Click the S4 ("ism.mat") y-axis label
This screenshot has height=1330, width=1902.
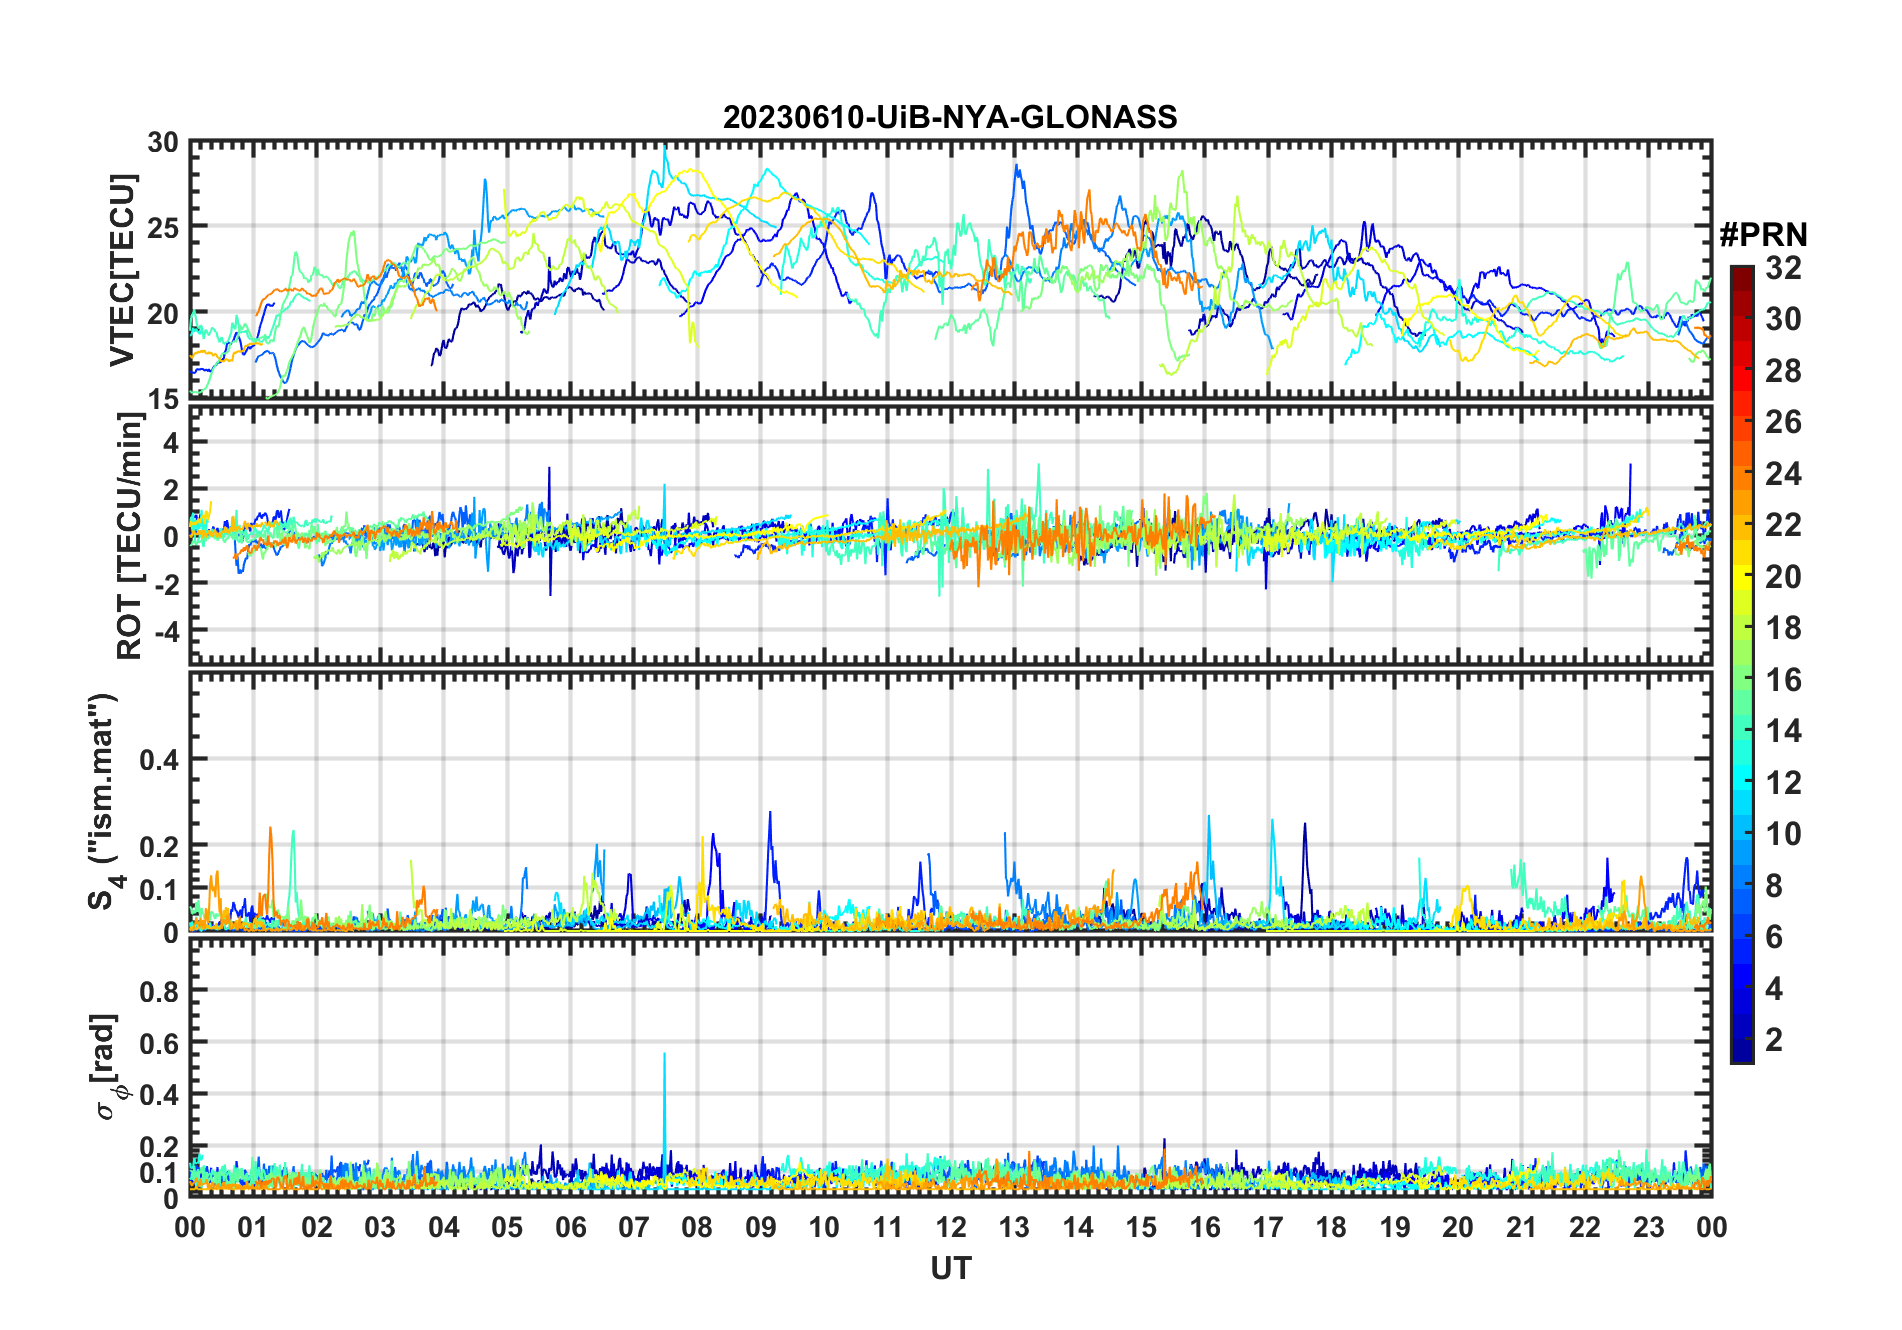[104, 802]
